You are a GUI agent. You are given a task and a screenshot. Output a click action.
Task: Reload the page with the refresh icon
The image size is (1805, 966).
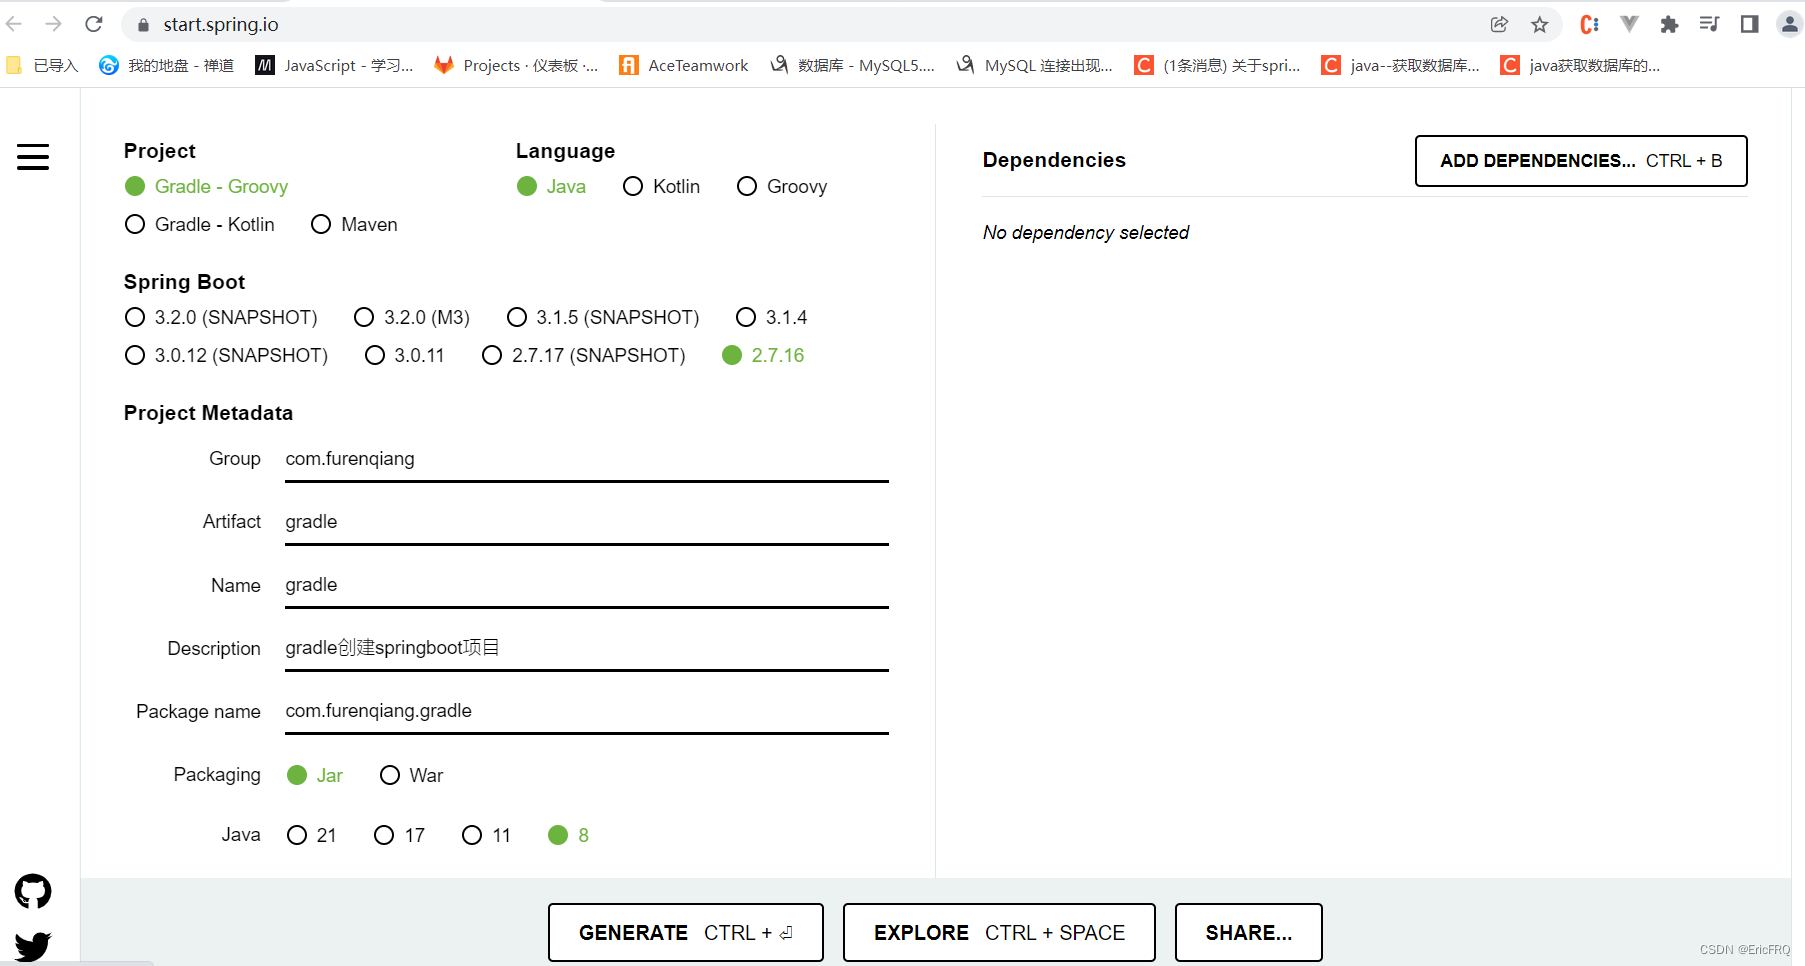coord(94,24)
